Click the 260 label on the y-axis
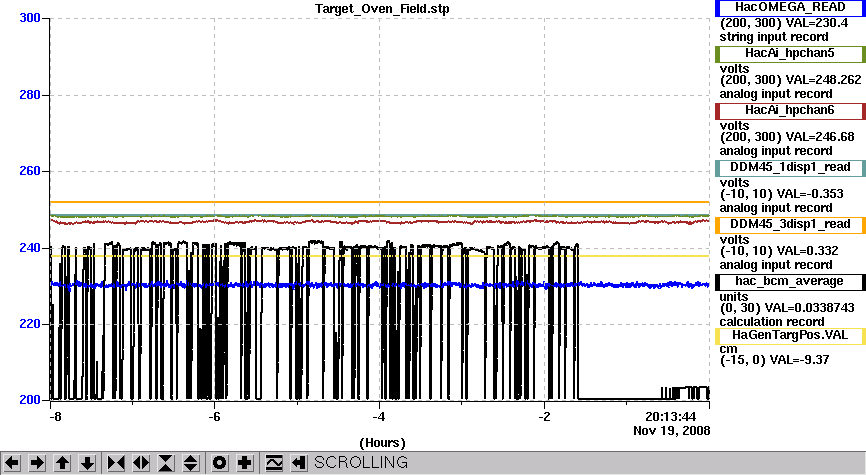The width and height of the screenshot is (866, 475). coord(30,171)
